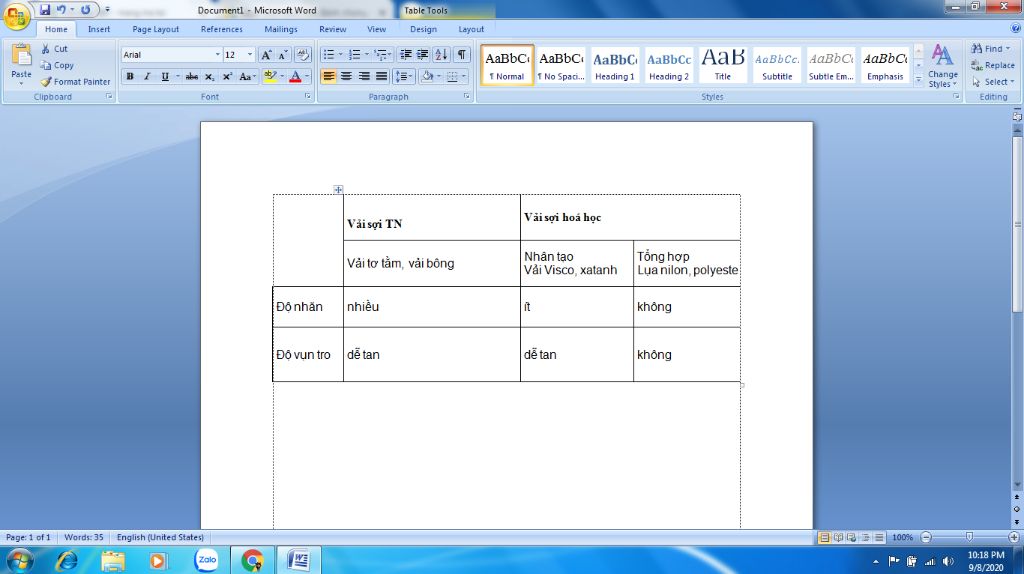This screenshot has height=574, width=1024.
Task: Align text left
Action: (x=328, y=76)
